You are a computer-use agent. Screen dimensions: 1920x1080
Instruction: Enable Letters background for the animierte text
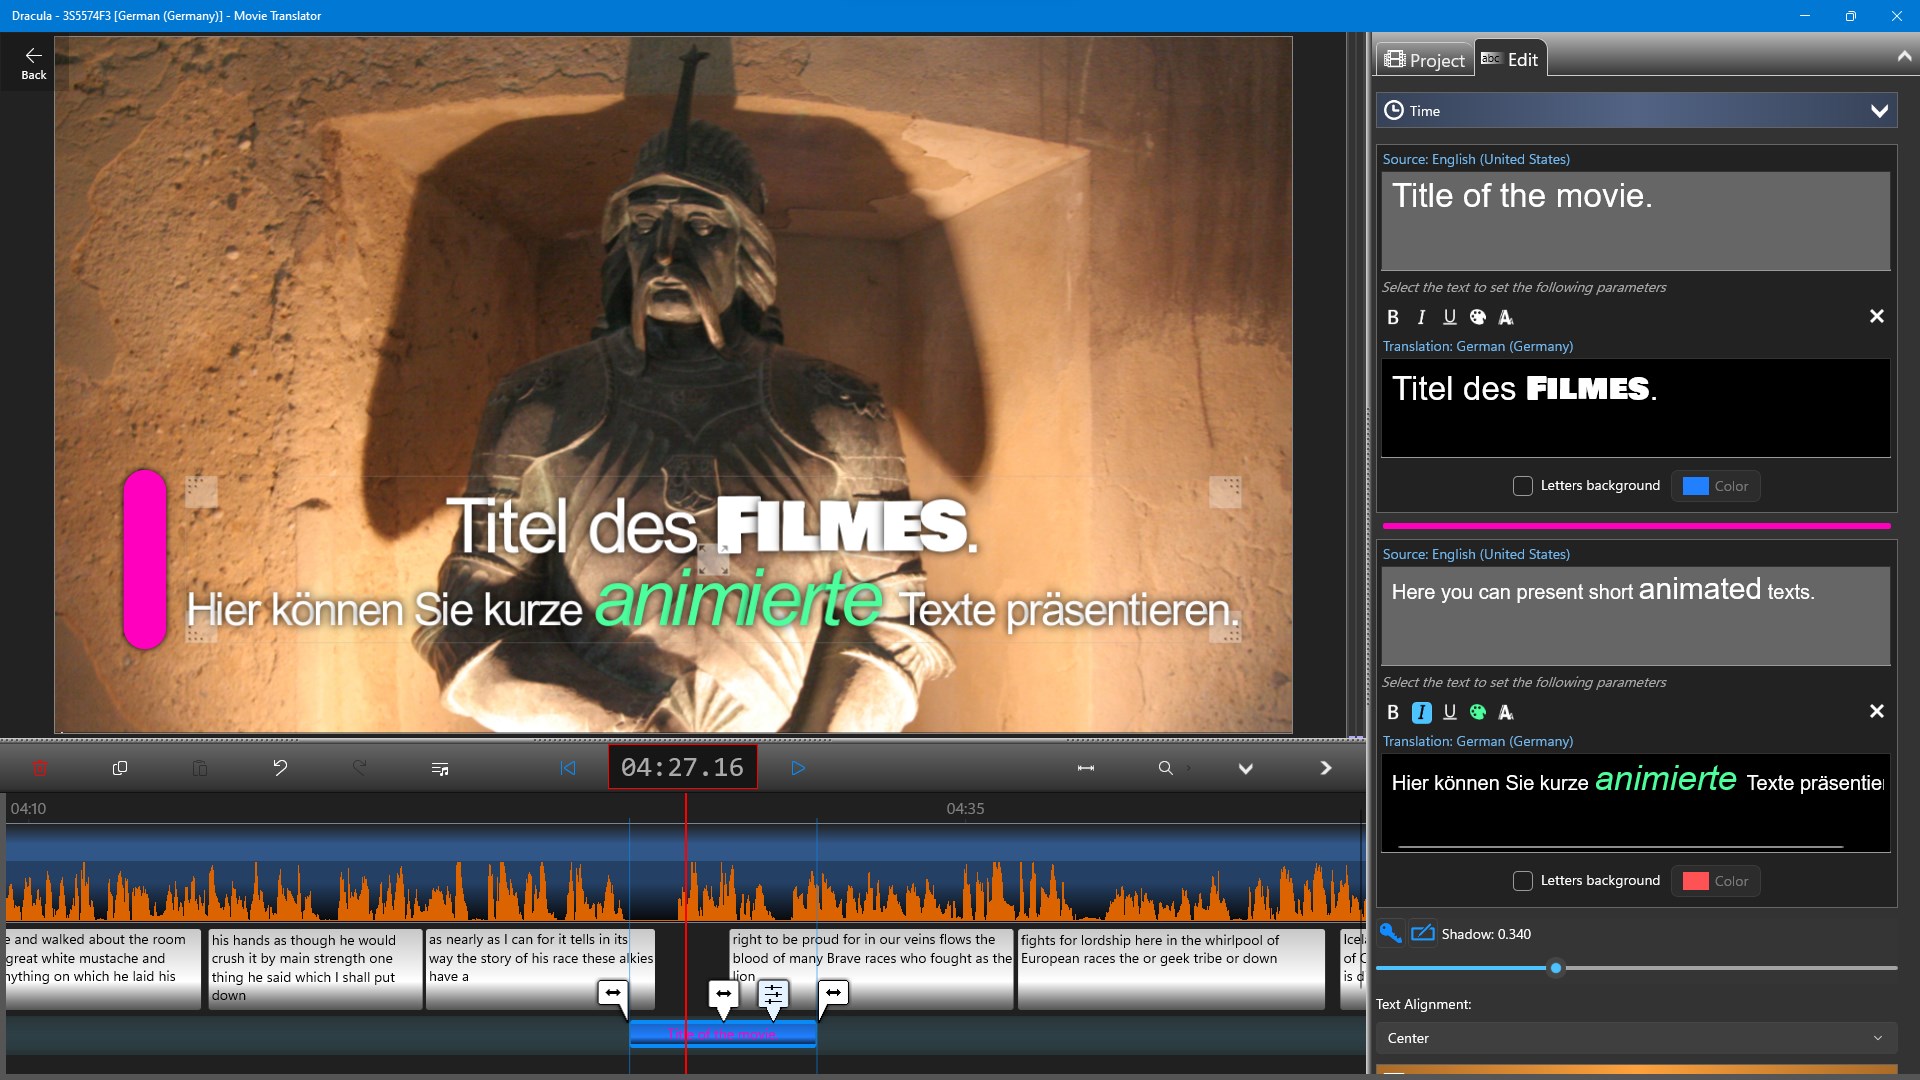[x=1523, y=881]
